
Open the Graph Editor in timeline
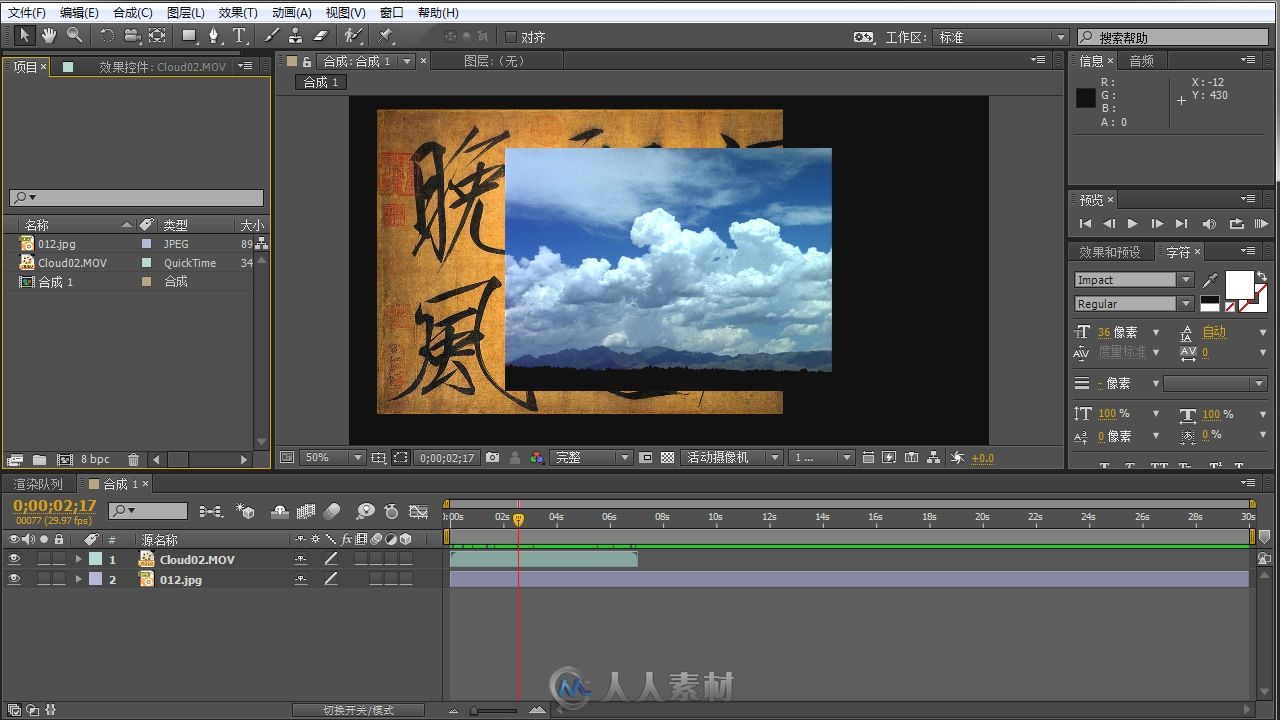pyautogui.click(x=419, y=511)
